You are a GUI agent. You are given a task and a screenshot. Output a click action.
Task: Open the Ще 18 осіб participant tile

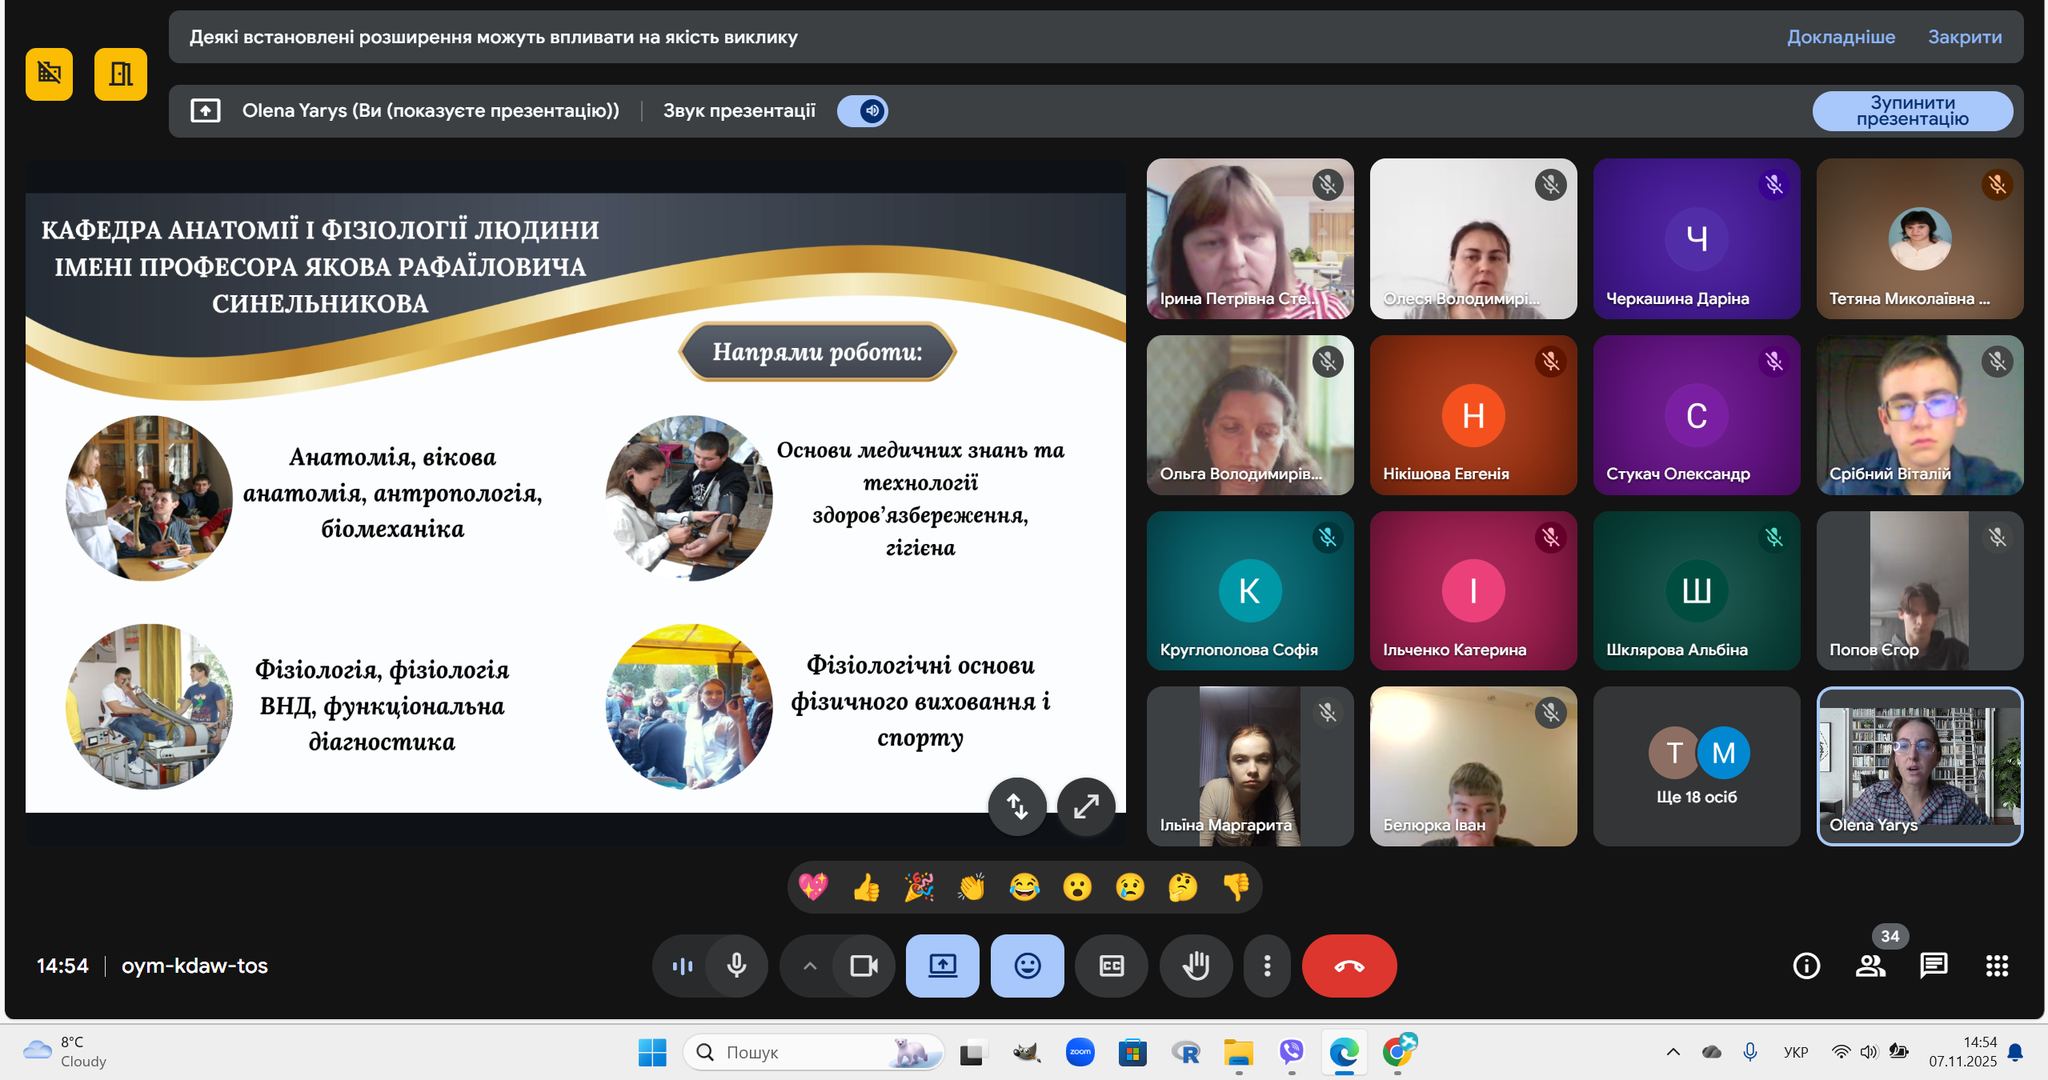click(1696, 767)
